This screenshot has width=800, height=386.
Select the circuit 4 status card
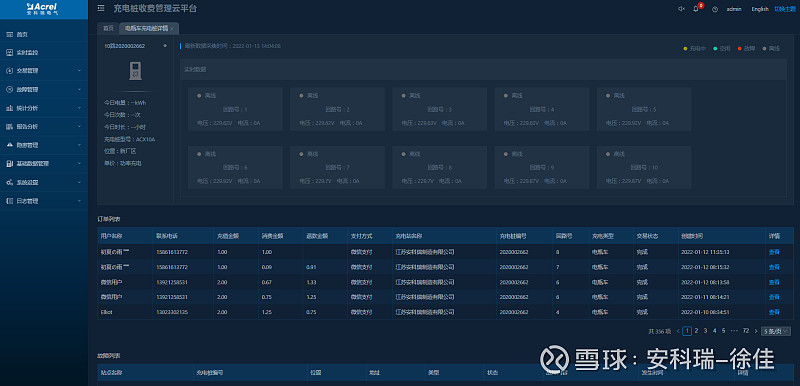click(542, 109)
